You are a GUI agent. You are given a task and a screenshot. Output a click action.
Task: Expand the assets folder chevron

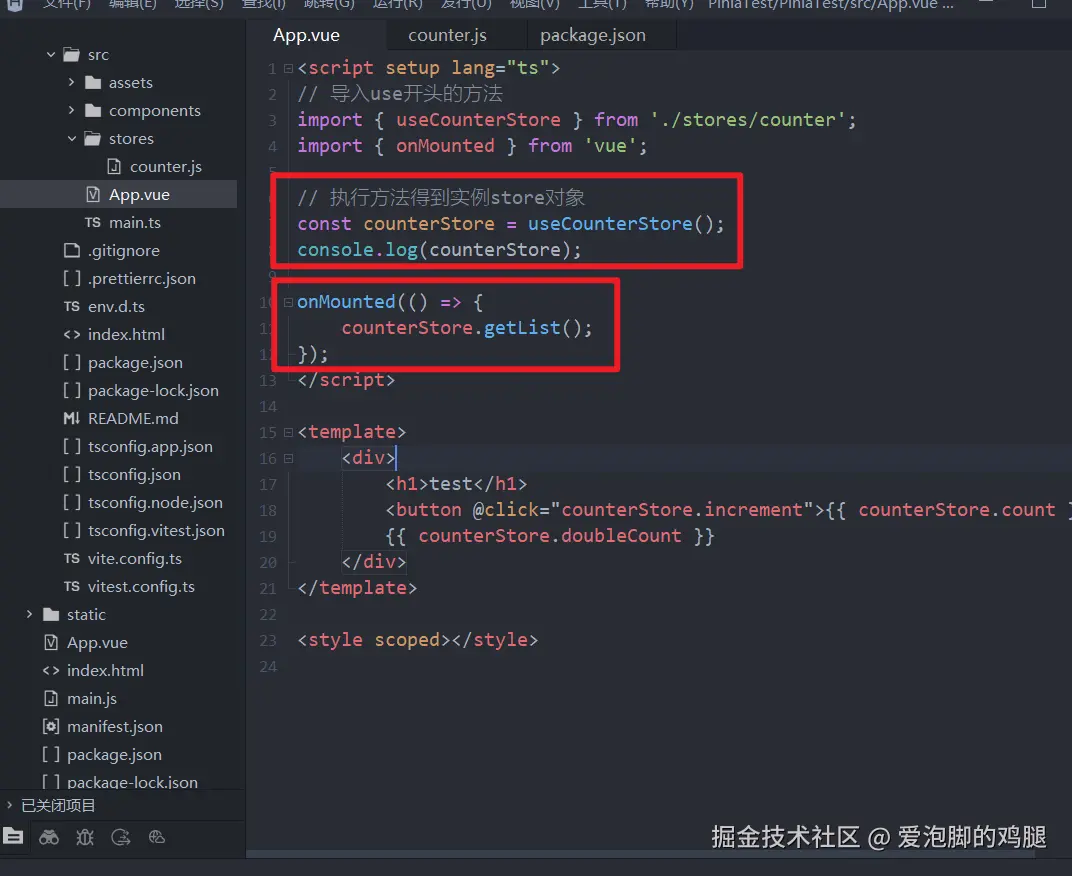coord(72,82)
